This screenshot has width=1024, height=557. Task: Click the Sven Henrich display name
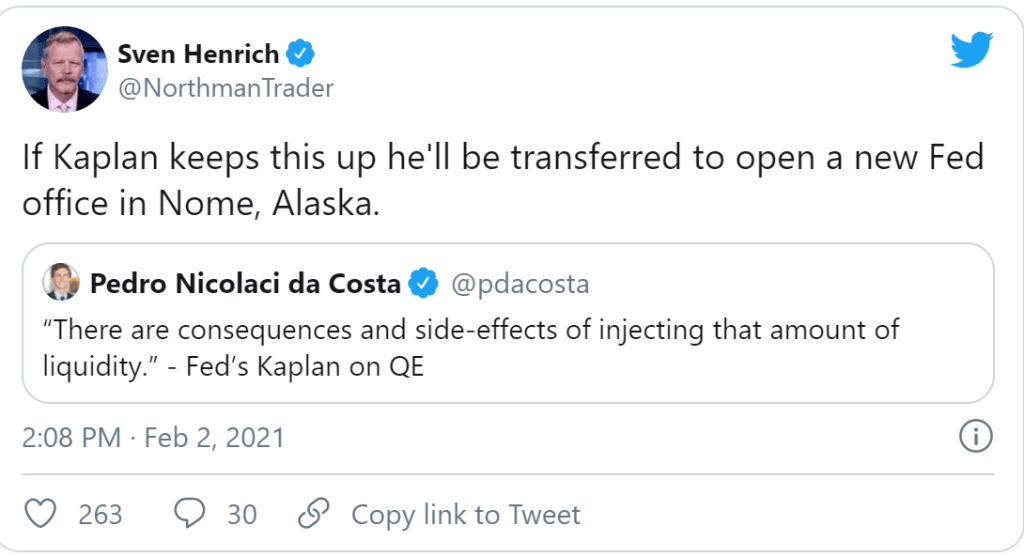tap(199, 52)
